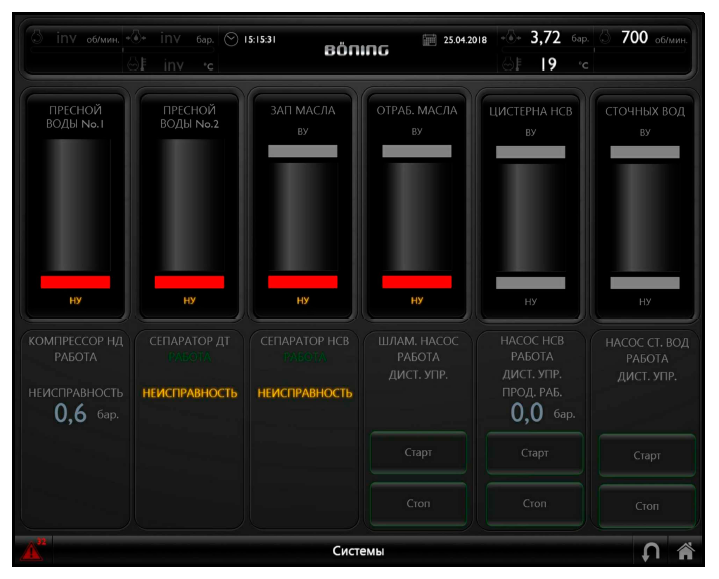Open the red alarm warning triangle
Screen dimensions: 719x579
[x=34, y=549]
